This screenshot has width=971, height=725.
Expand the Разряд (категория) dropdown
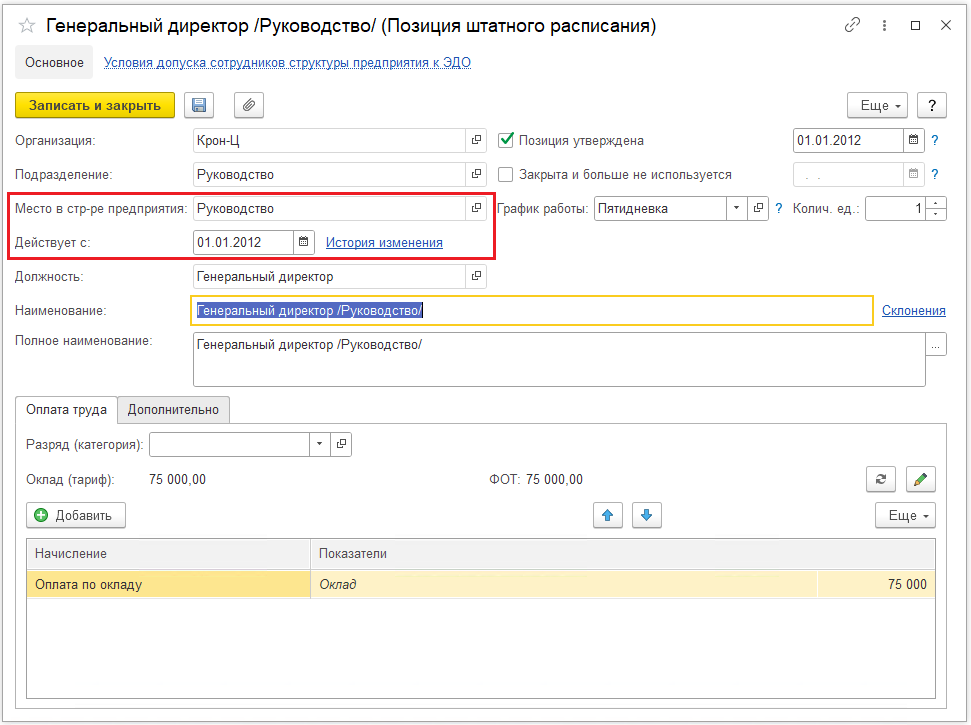pos(320,444)
